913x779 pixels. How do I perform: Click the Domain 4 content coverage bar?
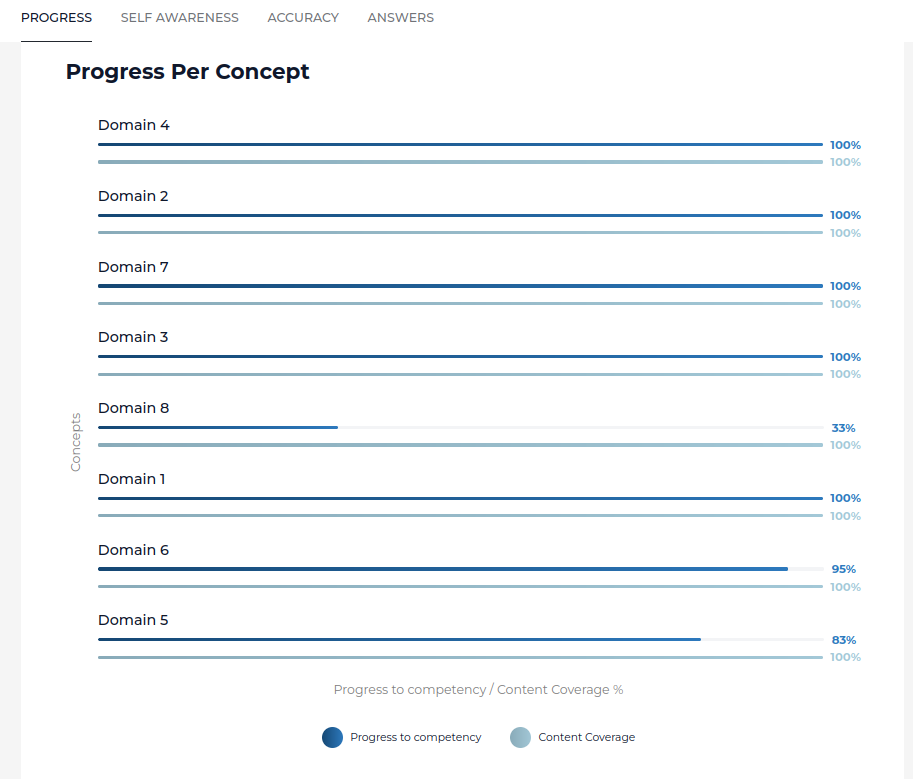coord(460,162)
